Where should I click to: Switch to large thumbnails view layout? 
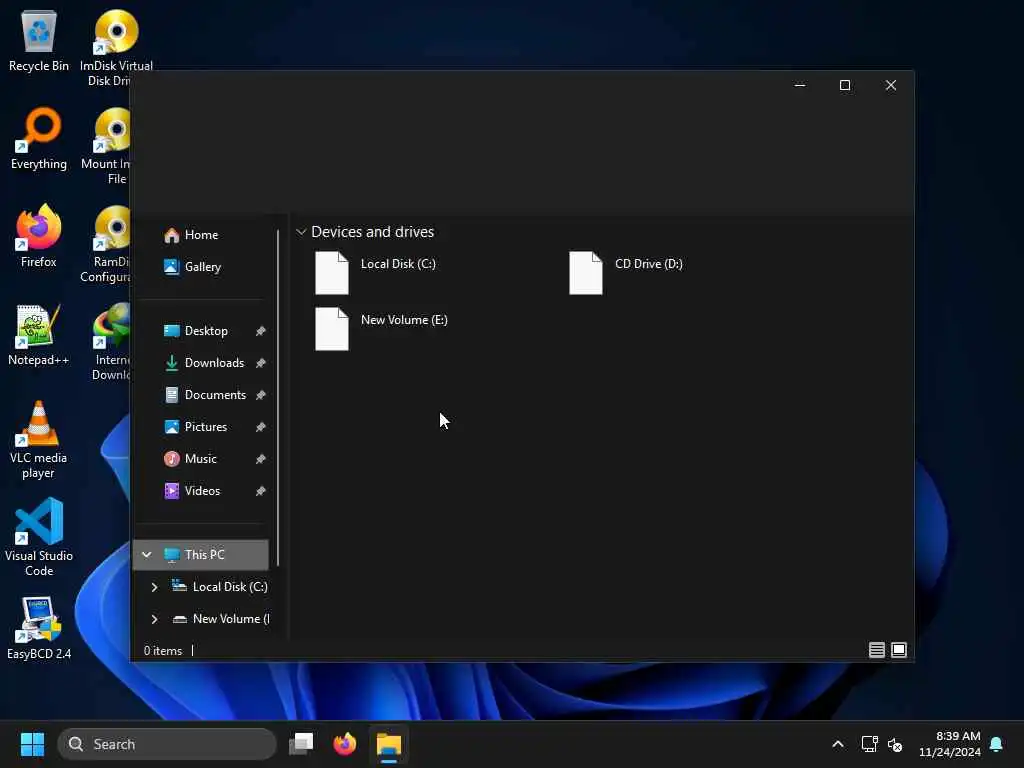click(x=899, y=650)
